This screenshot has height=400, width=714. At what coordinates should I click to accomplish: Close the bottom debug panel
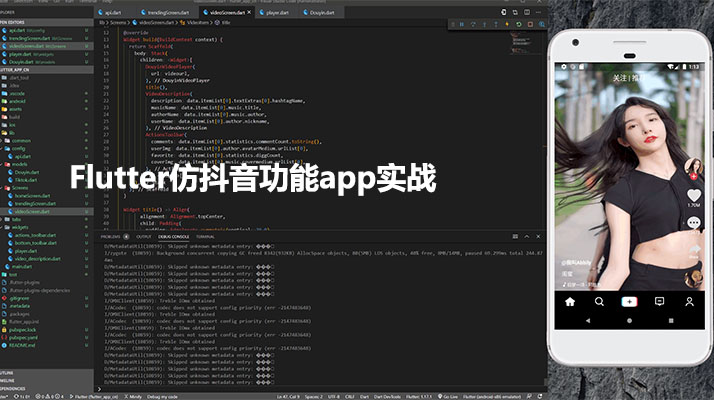(x=538, y=236)
